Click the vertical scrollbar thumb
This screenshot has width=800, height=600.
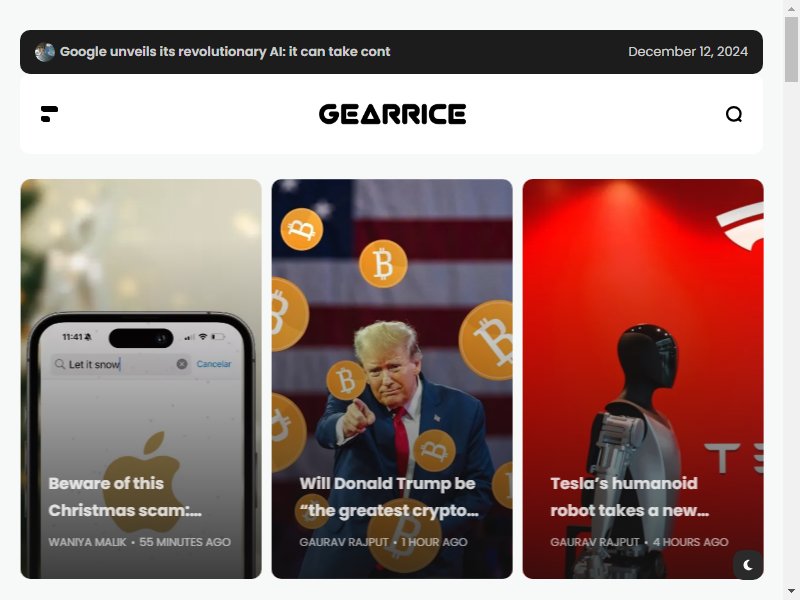[791, 49]
